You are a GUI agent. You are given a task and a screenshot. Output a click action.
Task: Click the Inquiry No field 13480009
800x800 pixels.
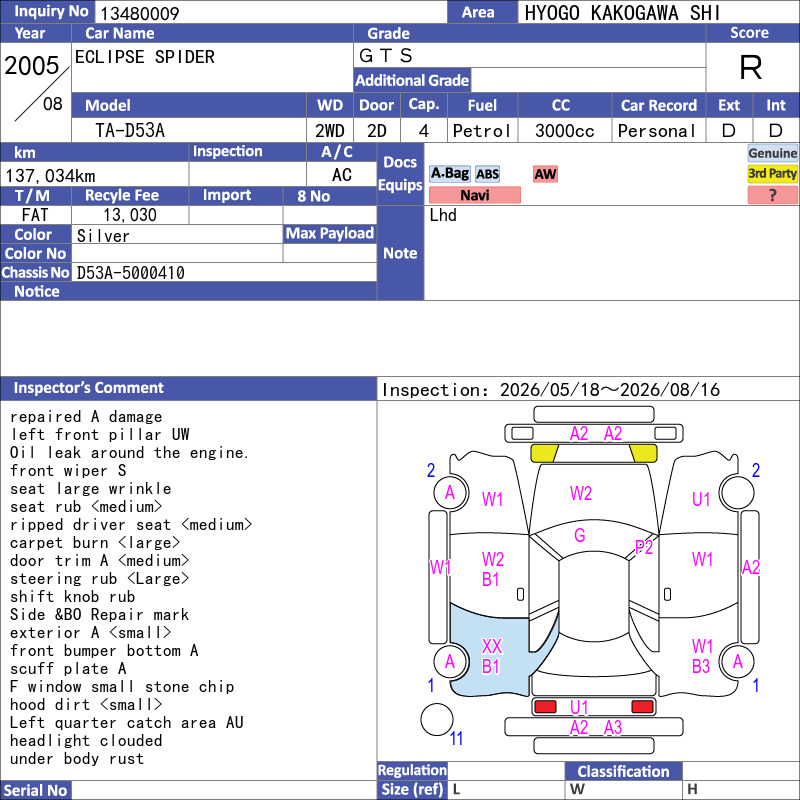[271, 12]
